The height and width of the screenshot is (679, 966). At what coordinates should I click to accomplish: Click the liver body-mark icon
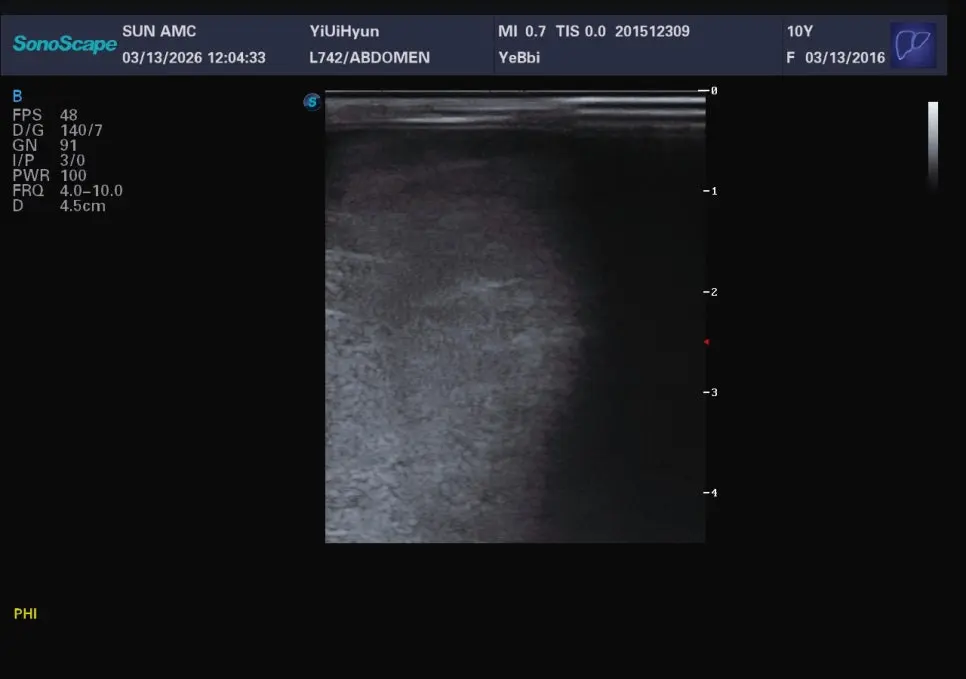[x=913, y=45]
